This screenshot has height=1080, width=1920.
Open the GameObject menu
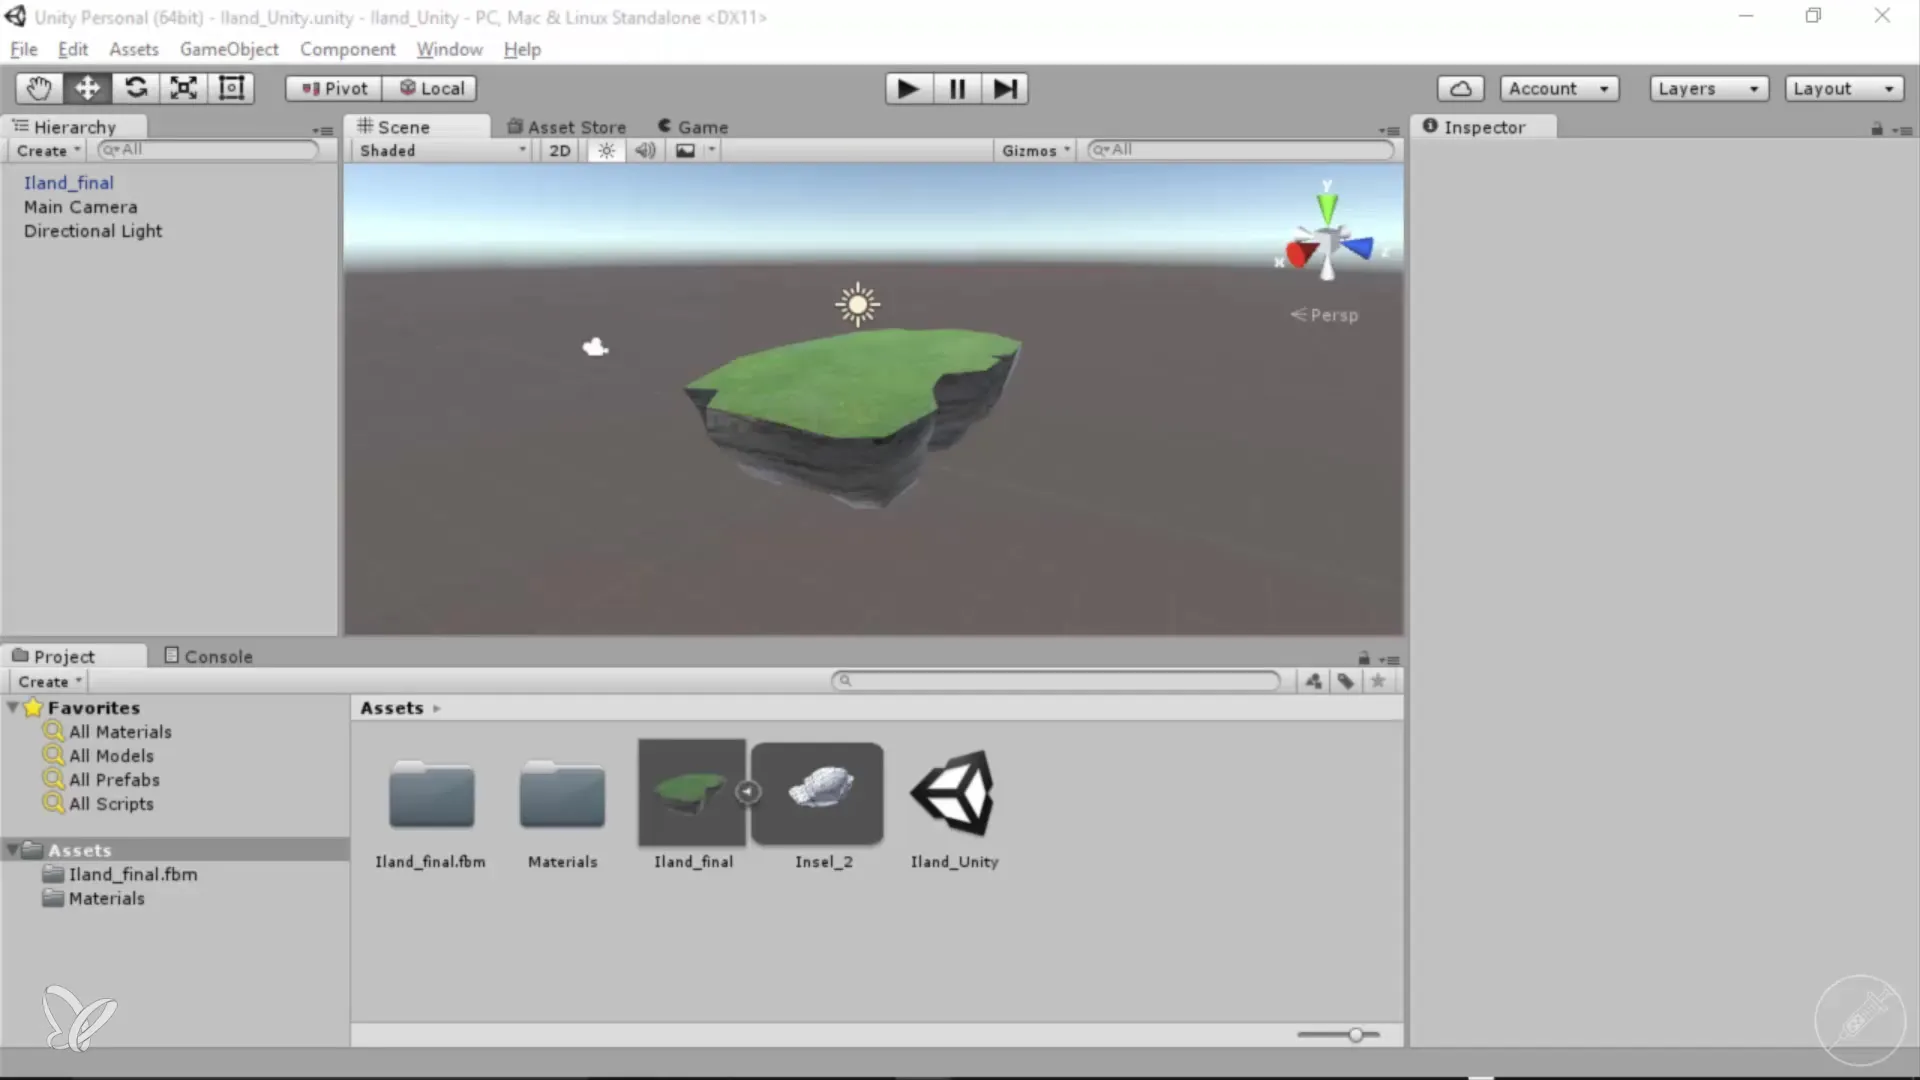click(x=229, y=49)
